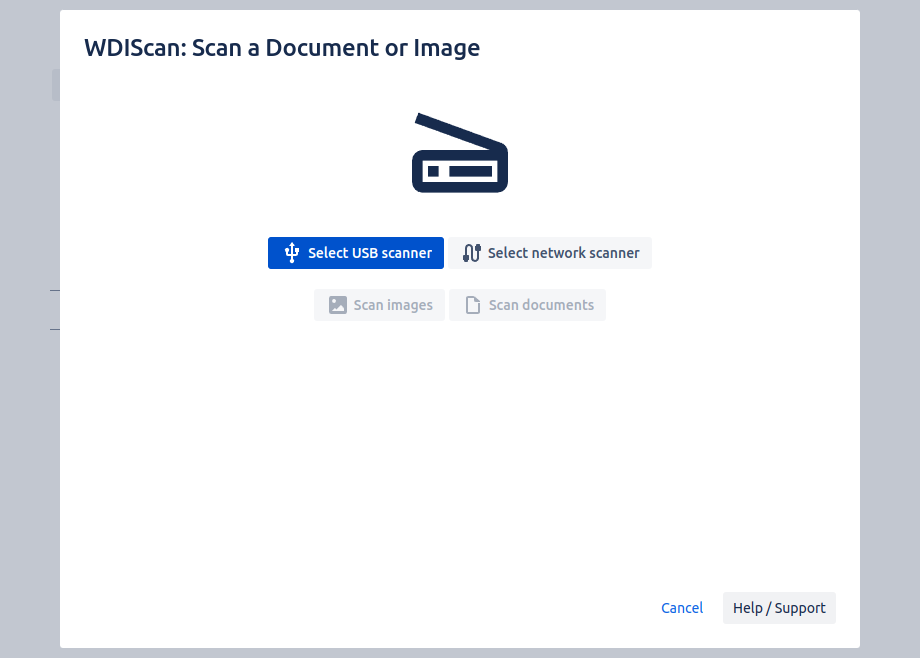920x658 pixels.
Task: Cancel the WDIScan dialog
Action: click(x=682, y=608)
